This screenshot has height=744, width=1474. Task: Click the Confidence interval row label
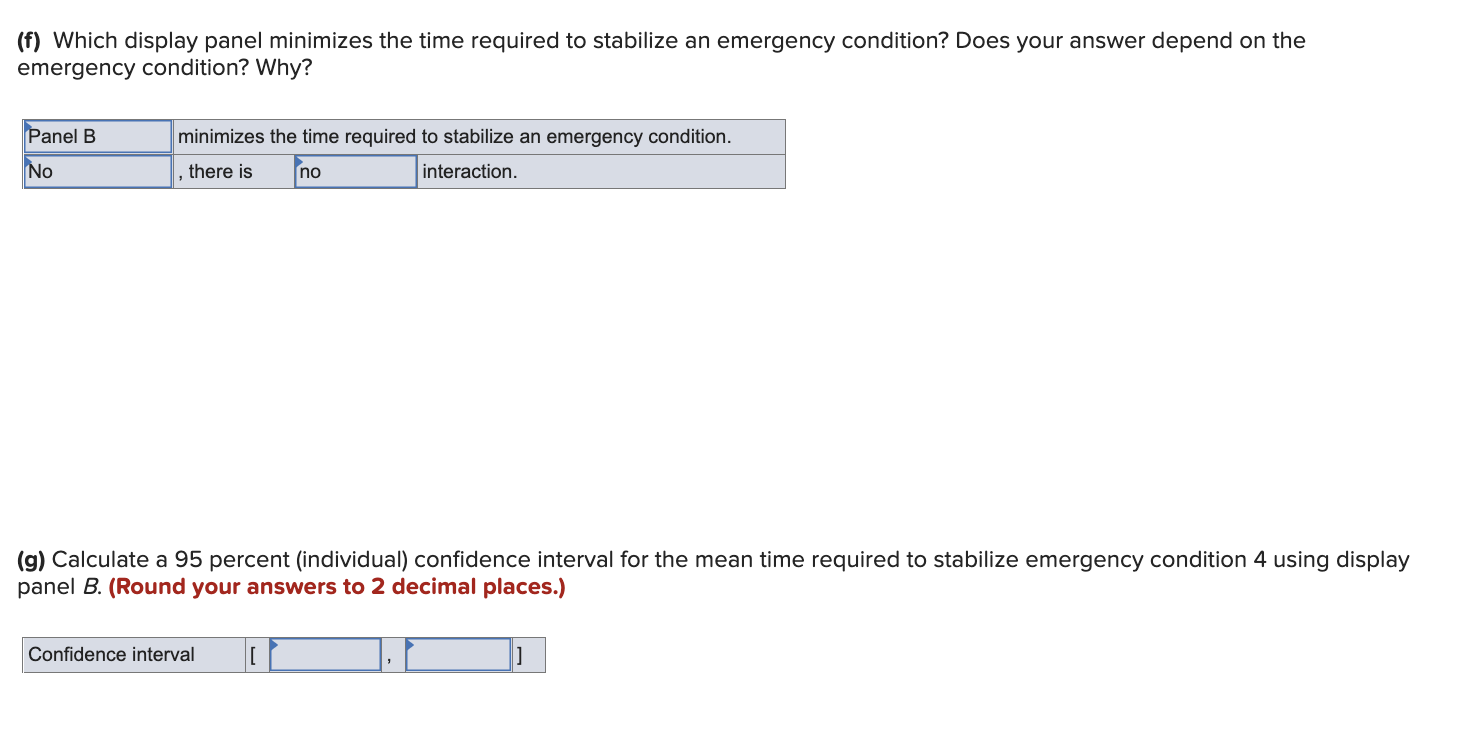pos(110,654)
